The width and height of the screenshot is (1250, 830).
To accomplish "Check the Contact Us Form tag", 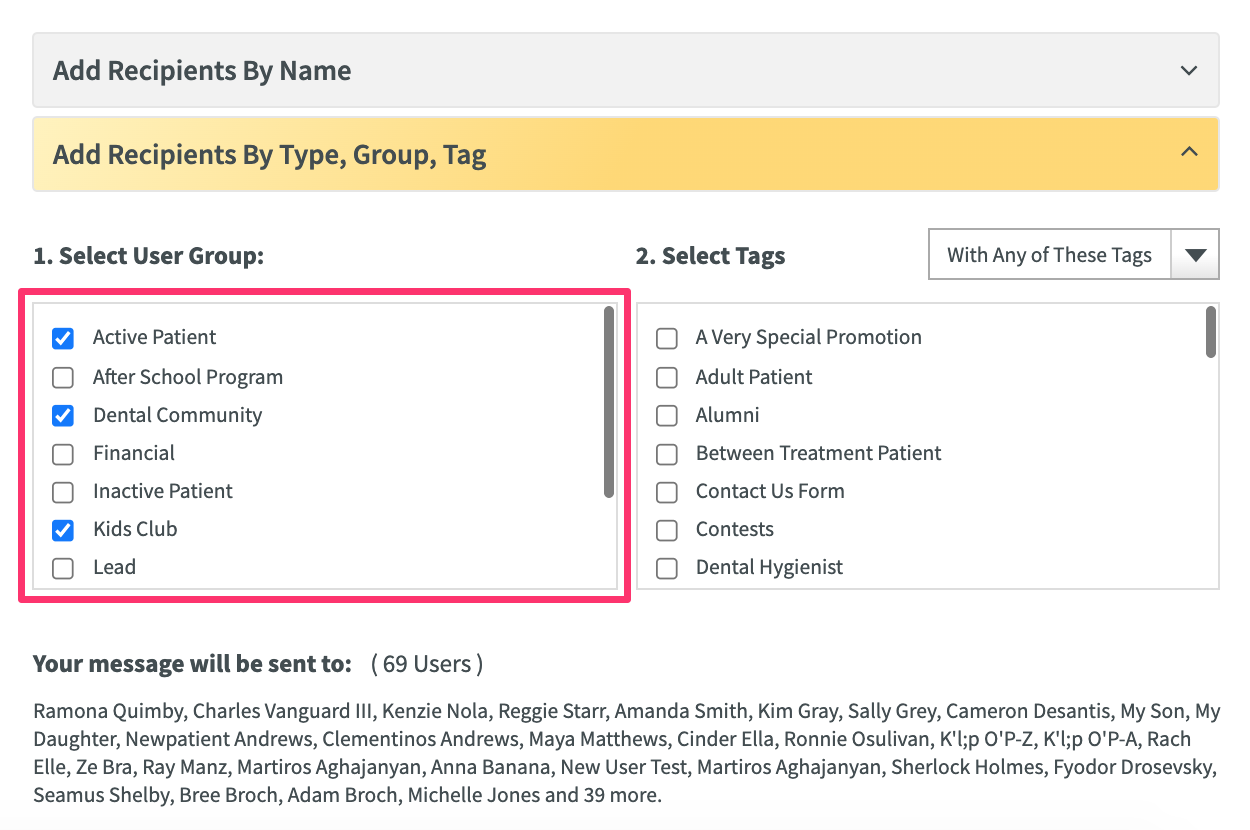I will pyautogui.click(x=666, y=492).
